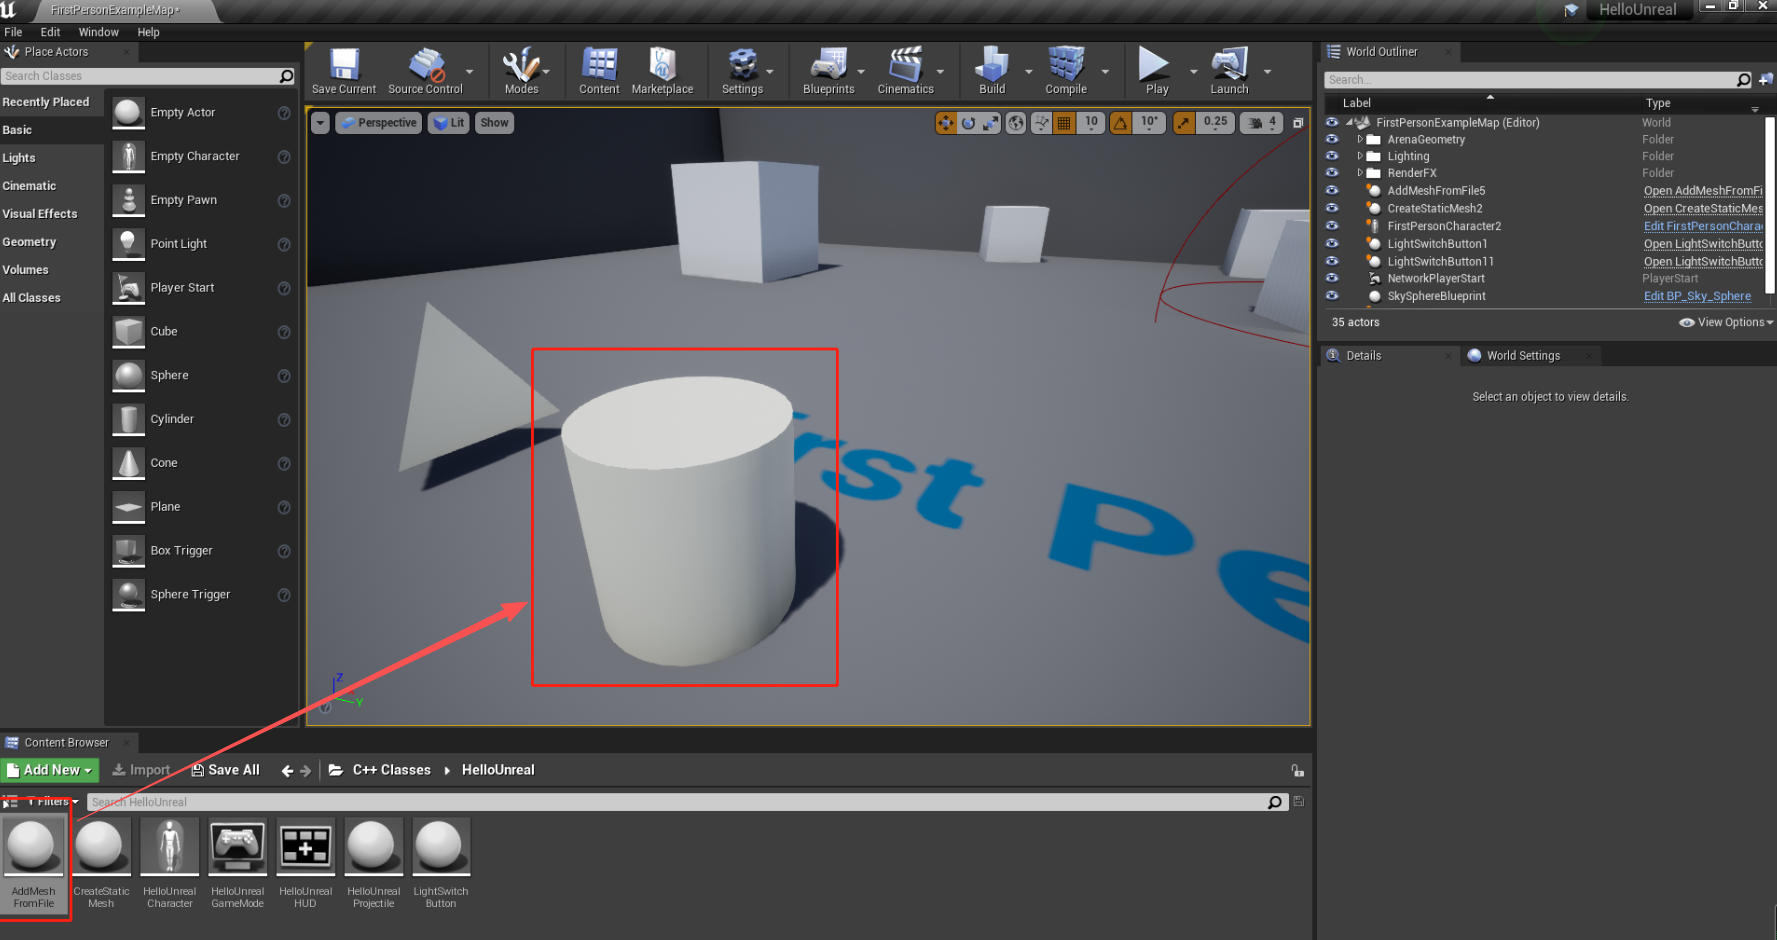This screenshot has height=940, width=1777.
Task: Open the Window menu
Action: [98, 32]
